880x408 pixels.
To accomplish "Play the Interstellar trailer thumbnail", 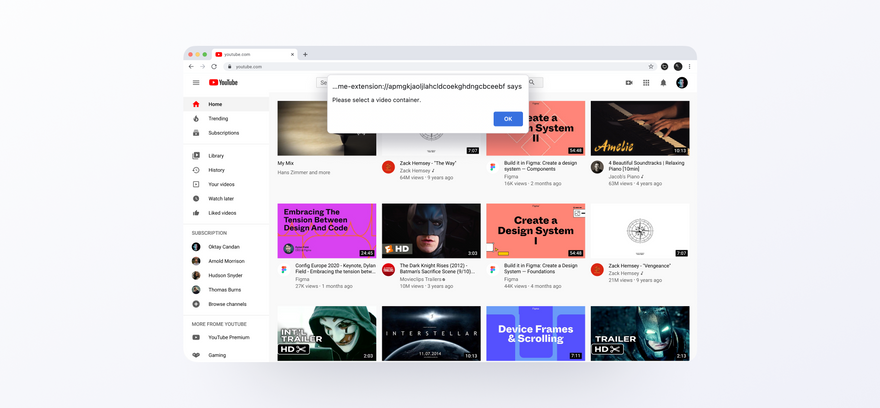I will (x=431, y=333).
